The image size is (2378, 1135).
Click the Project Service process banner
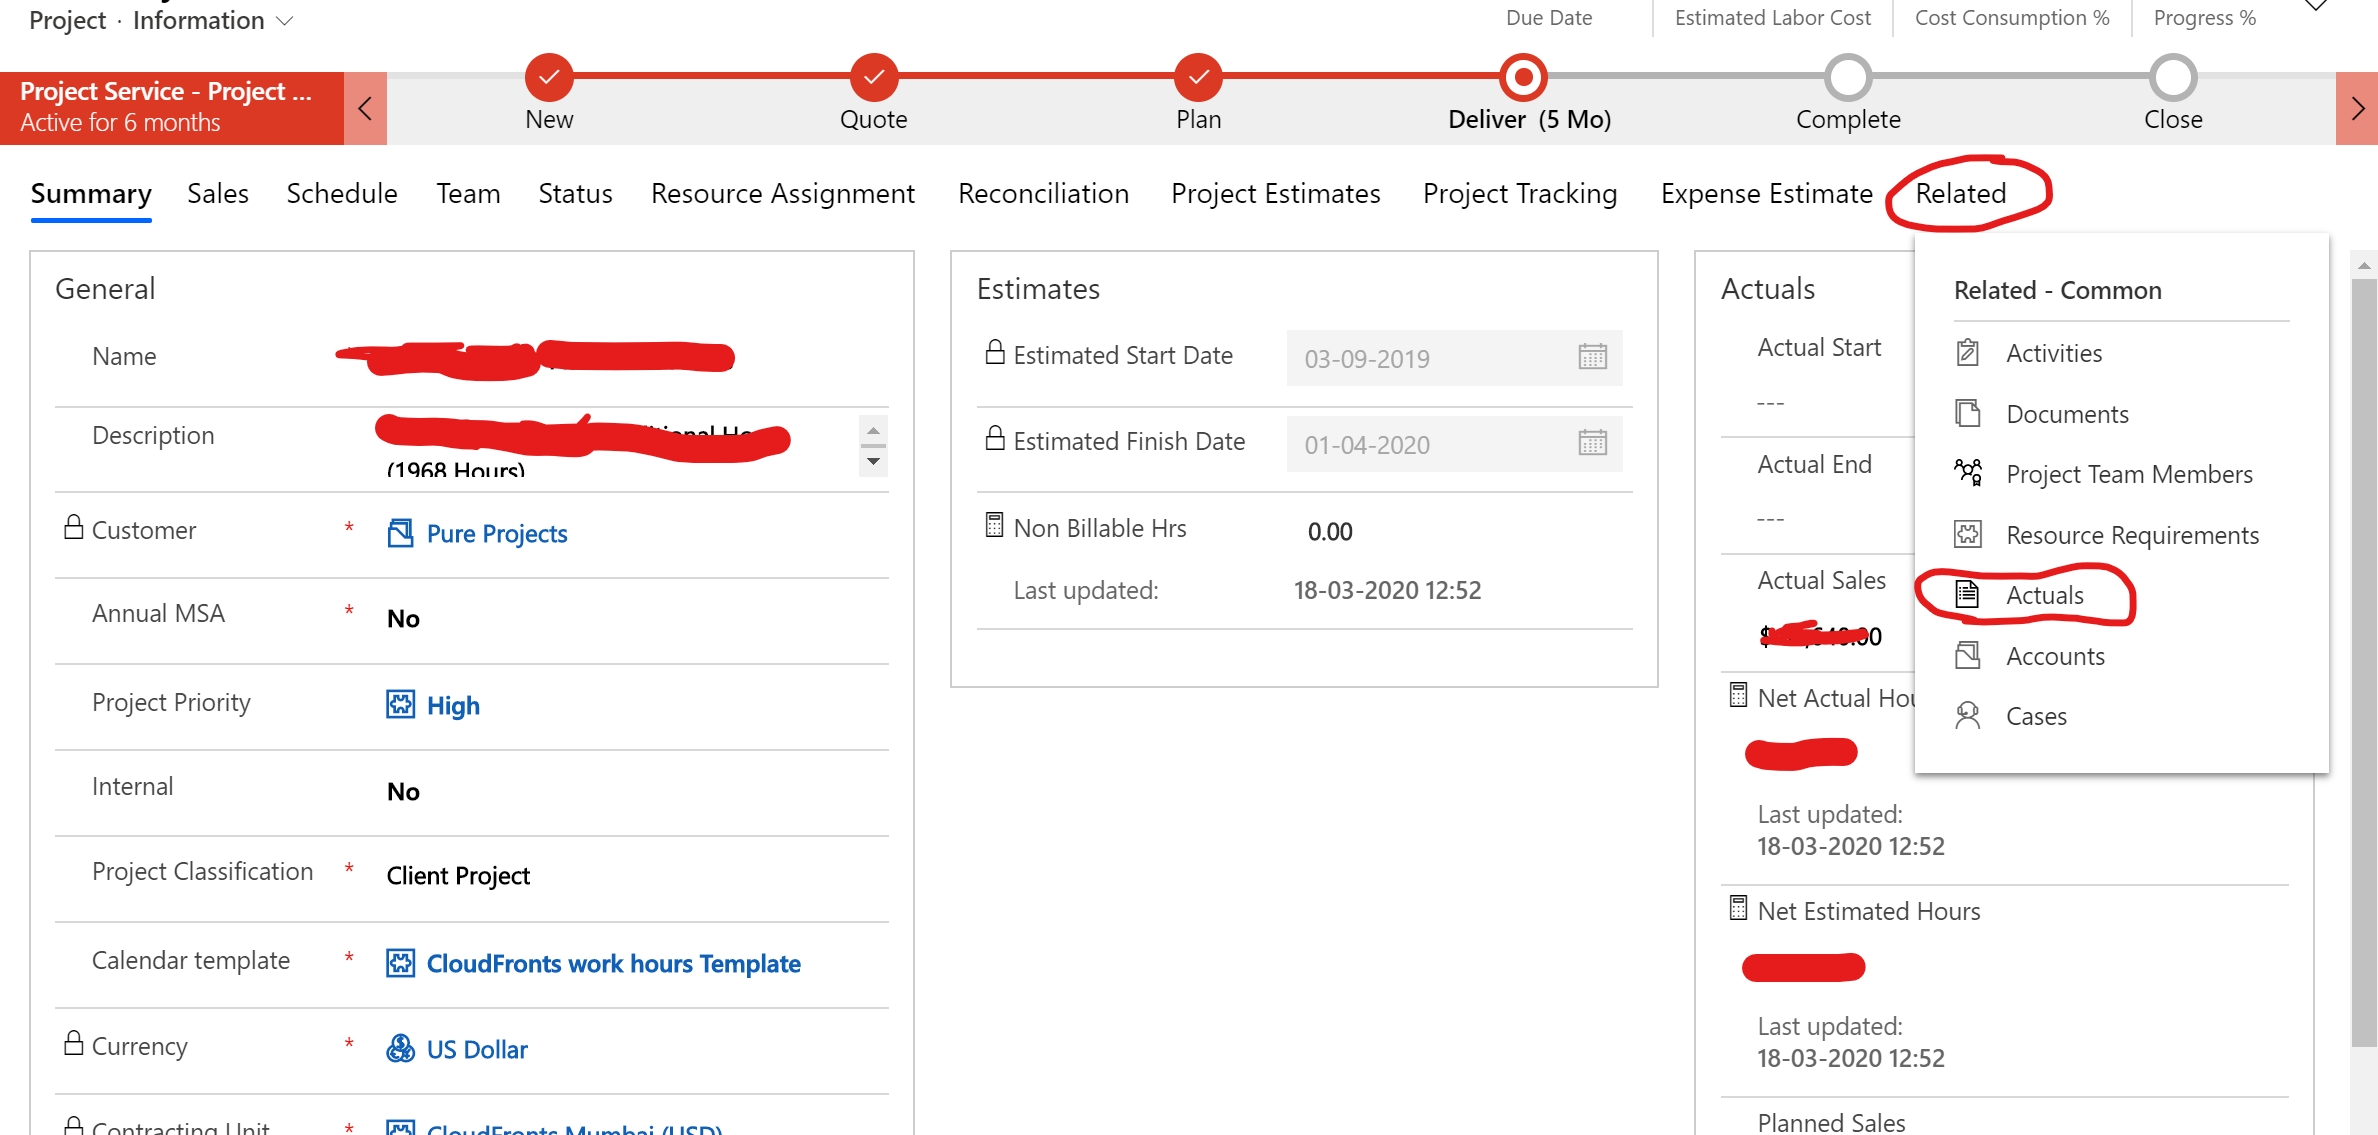click(172, 108)
